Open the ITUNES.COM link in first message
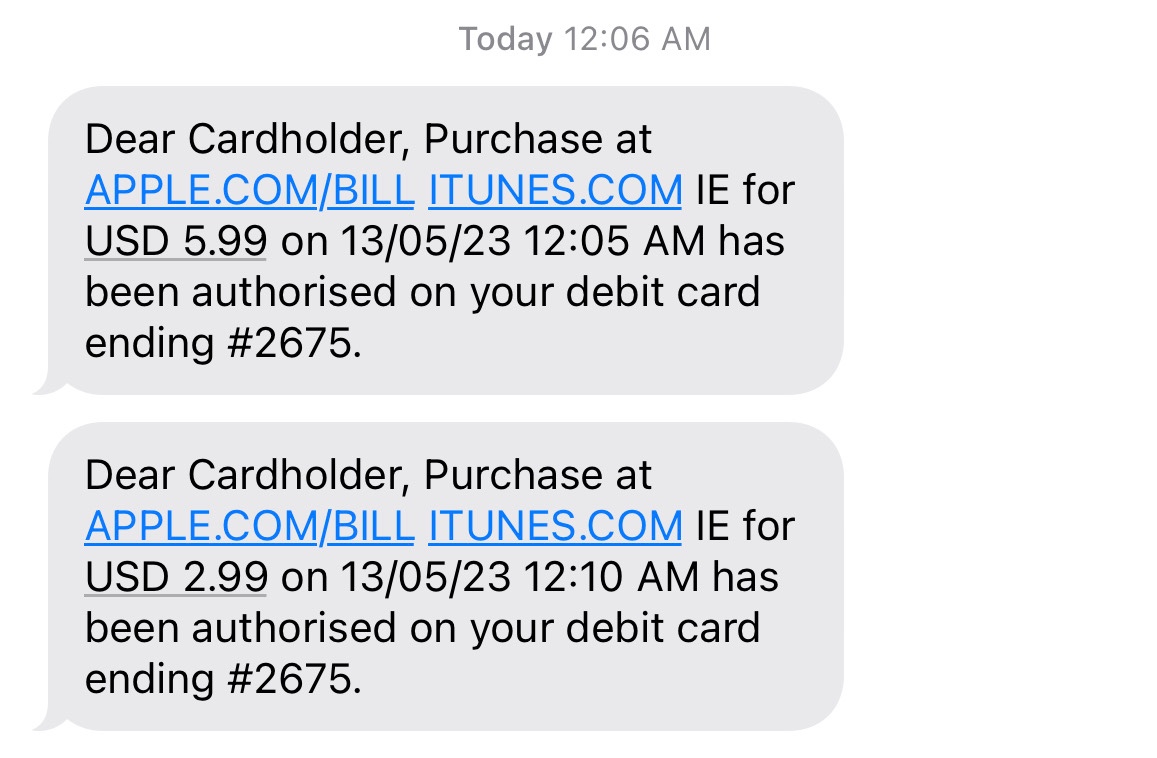 [x=557, y=191]
